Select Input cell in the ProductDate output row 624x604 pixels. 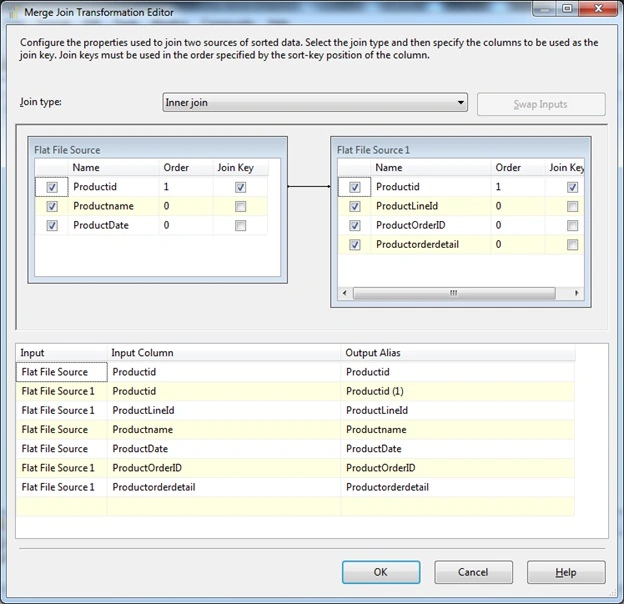click(61, 449)
